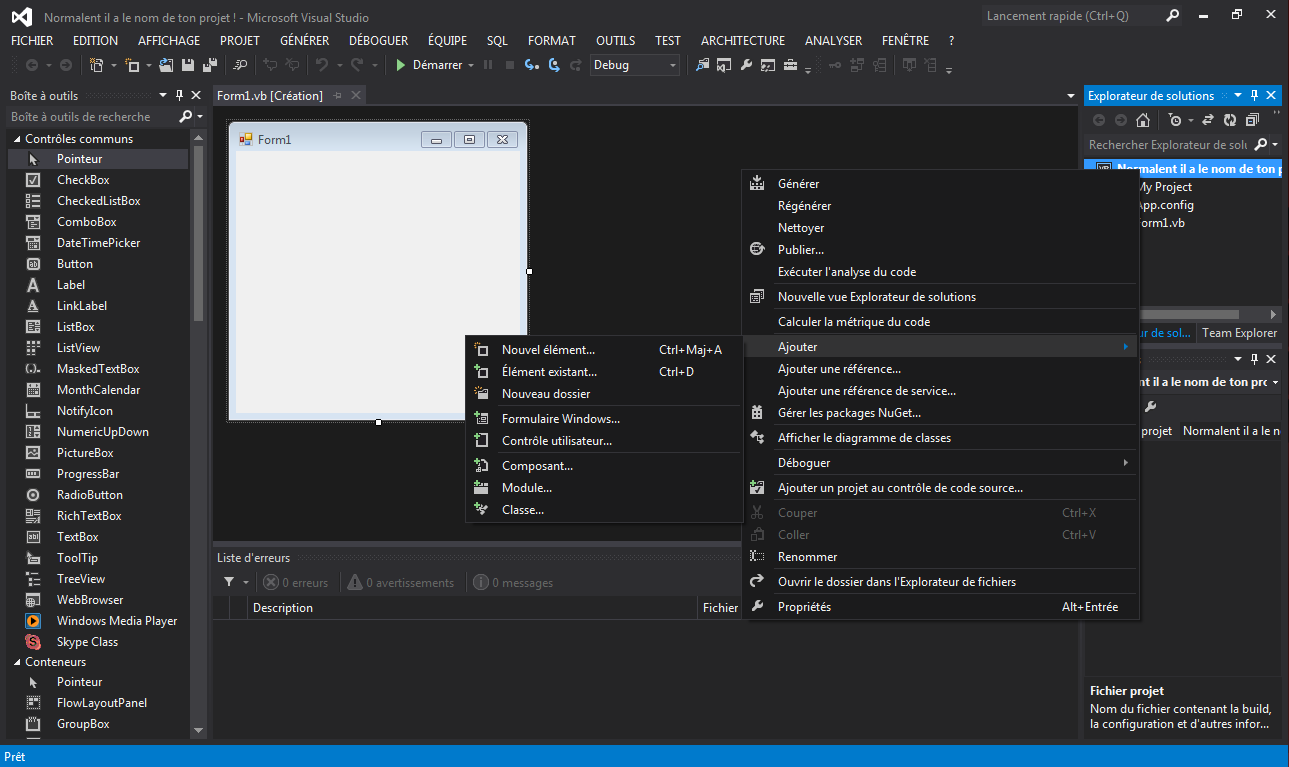Viewport: 1289px width, 767px height.
Task: Open Boîte à outils window options dropdown
Action: [163, 96]
